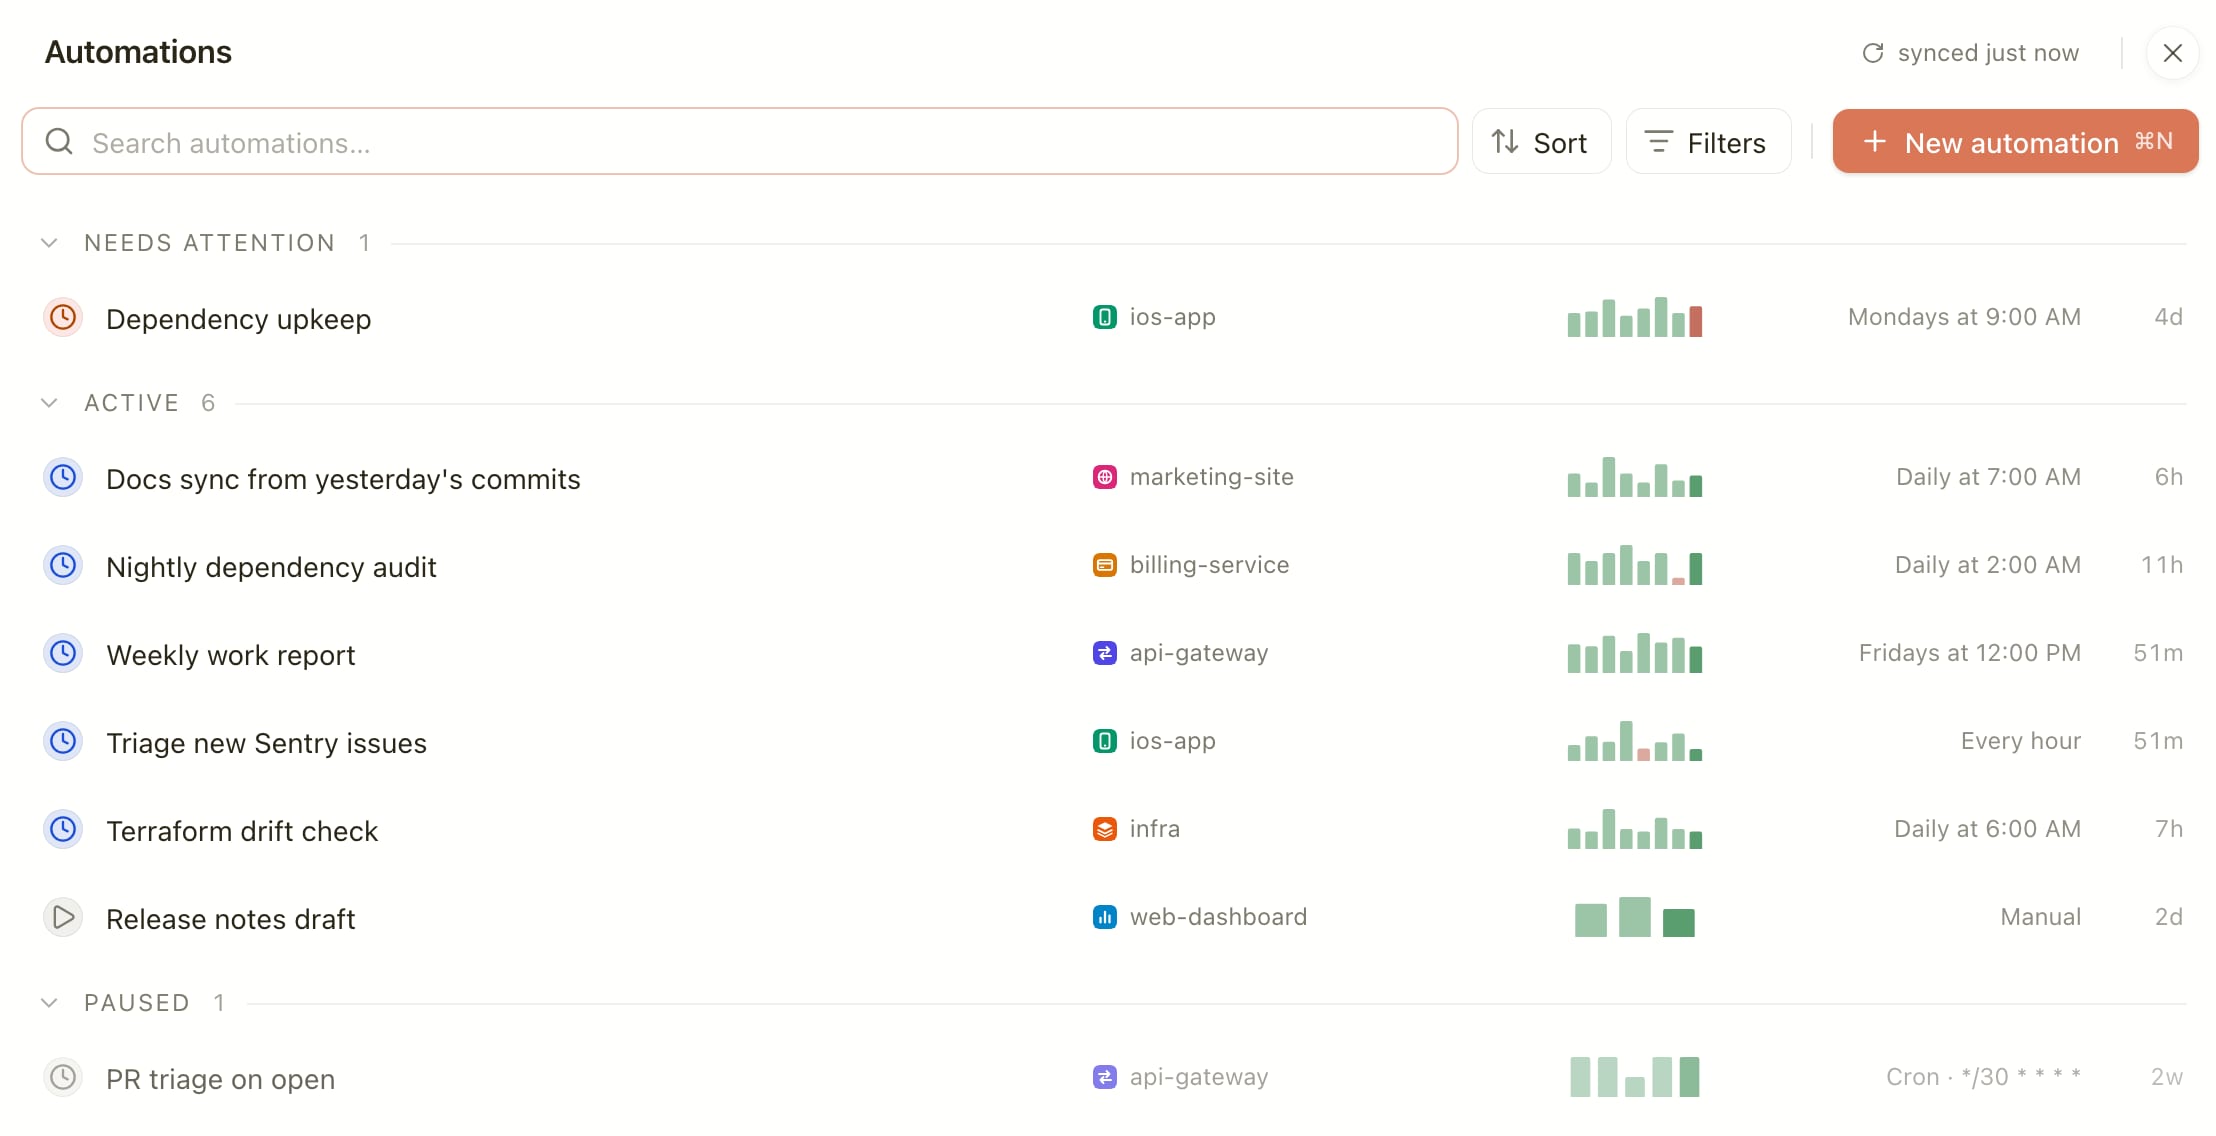The width and height of the screenshot is (2216, 1136).
Task: Click the play icon for Release notes draft
Action: (x=63, y=918)
